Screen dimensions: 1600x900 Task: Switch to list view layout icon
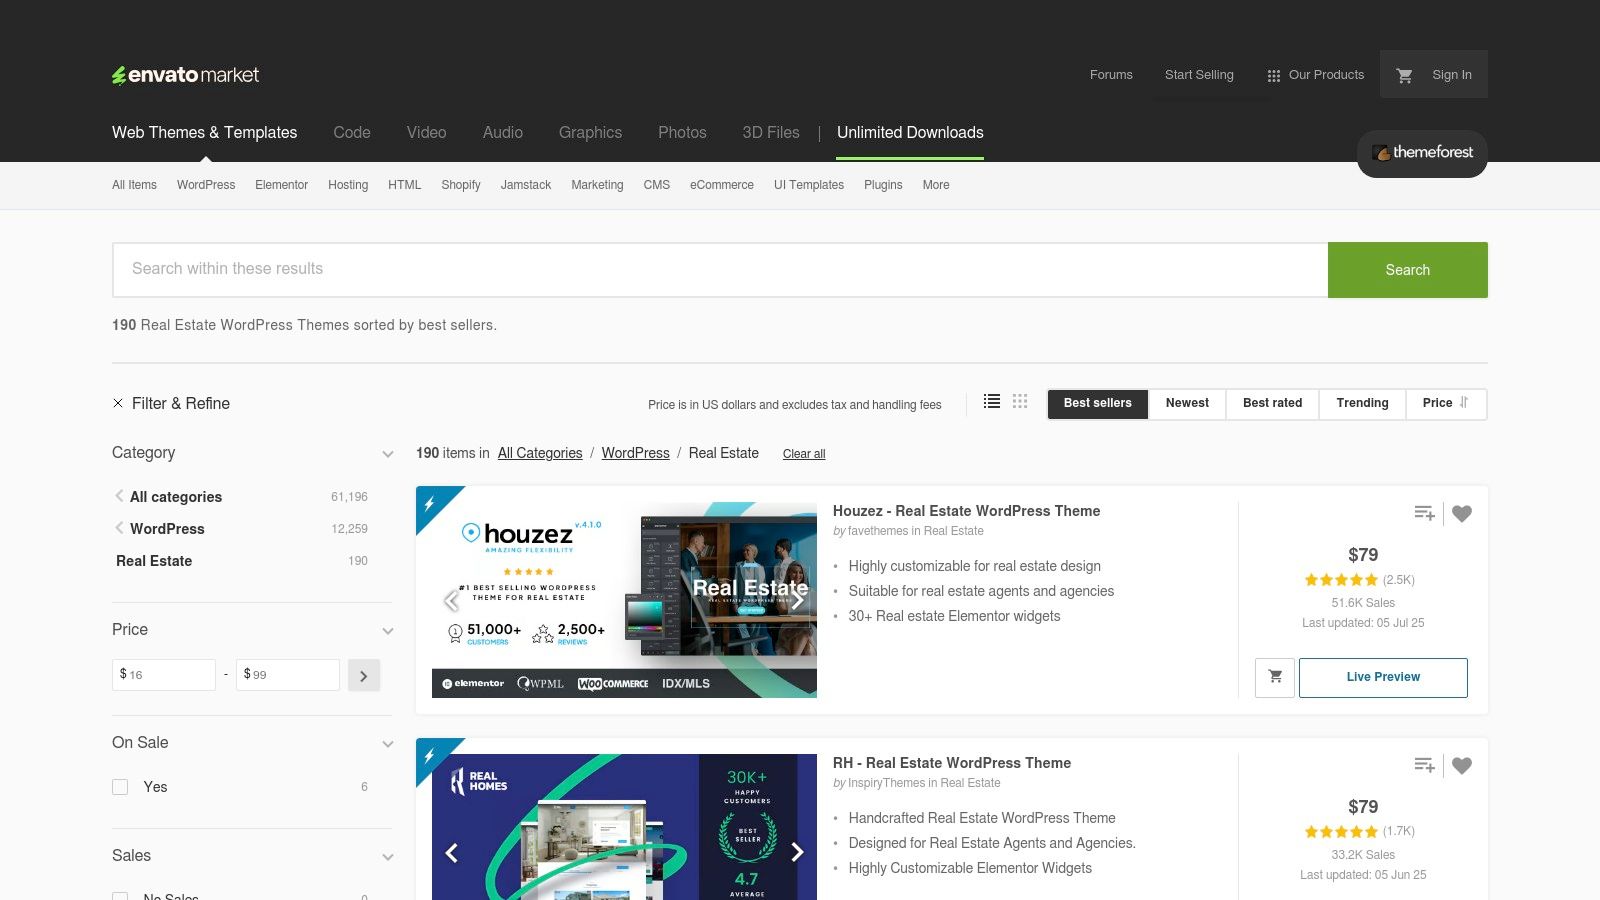coord(992,401)
